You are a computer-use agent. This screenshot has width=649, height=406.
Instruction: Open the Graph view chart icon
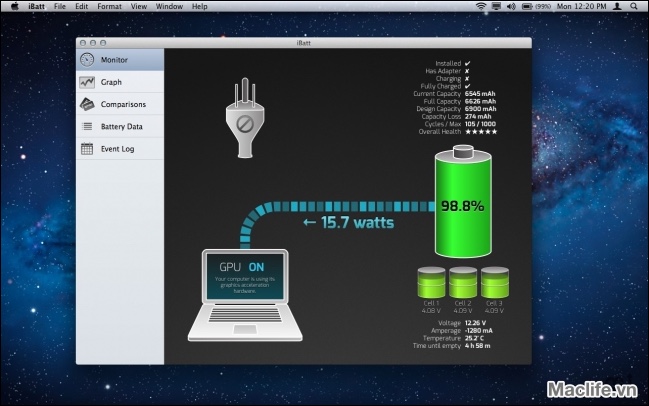tap(87, 82)
